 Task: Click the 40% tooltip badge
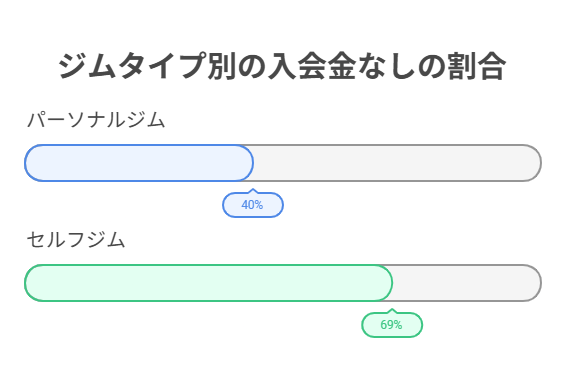point(253,205)
